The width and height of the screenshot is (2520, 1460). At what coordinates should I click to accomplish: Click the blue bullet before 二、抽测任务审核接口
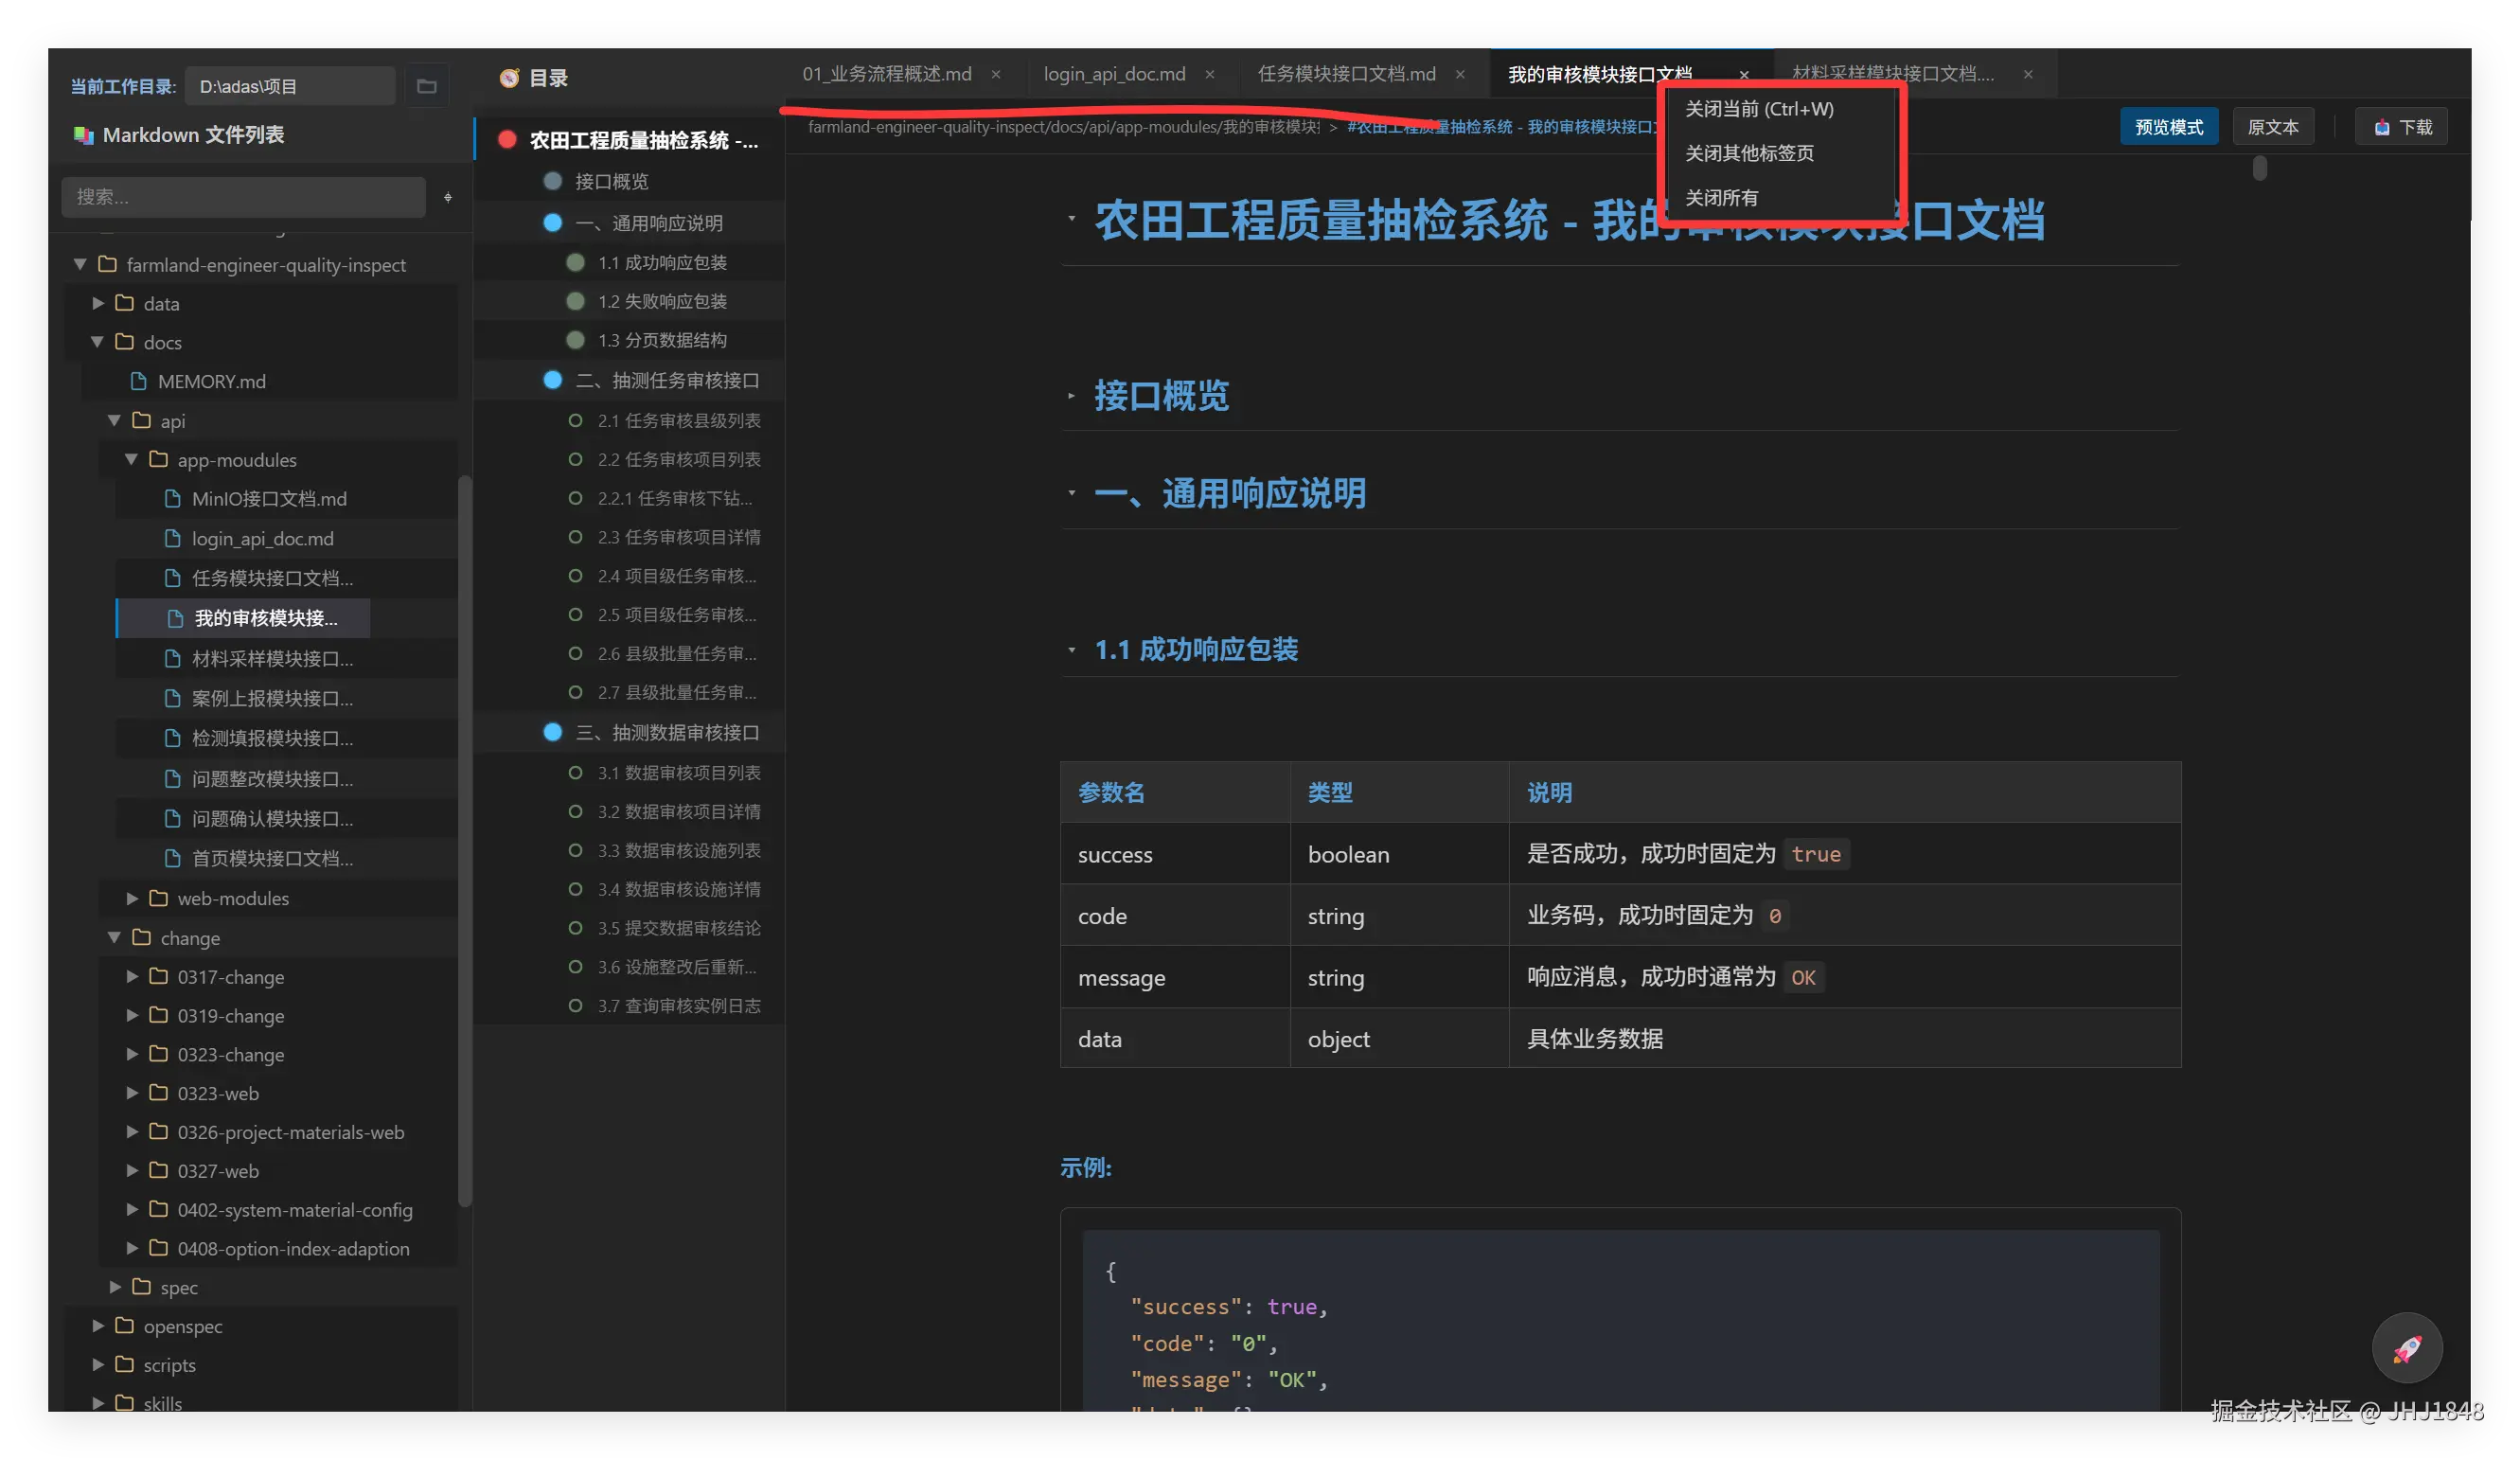tap(553, 380)
